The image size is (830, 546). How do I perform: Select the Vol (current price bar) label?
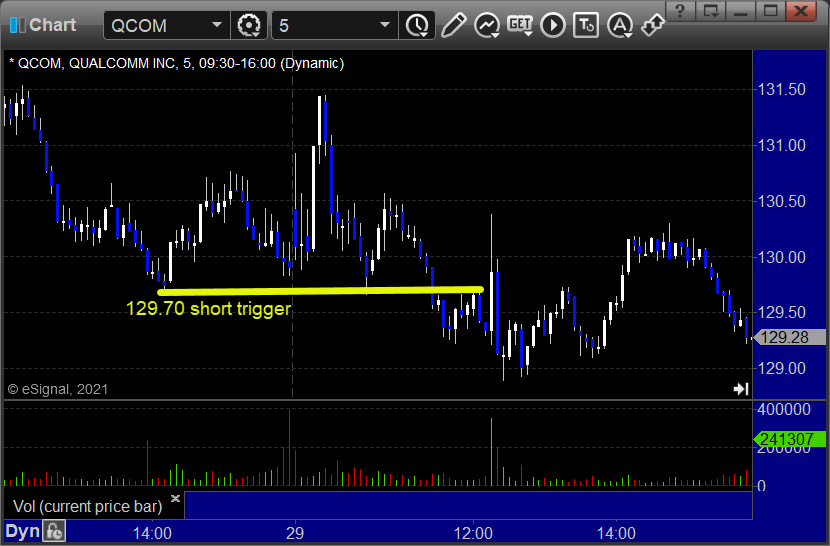click(87, 507)
